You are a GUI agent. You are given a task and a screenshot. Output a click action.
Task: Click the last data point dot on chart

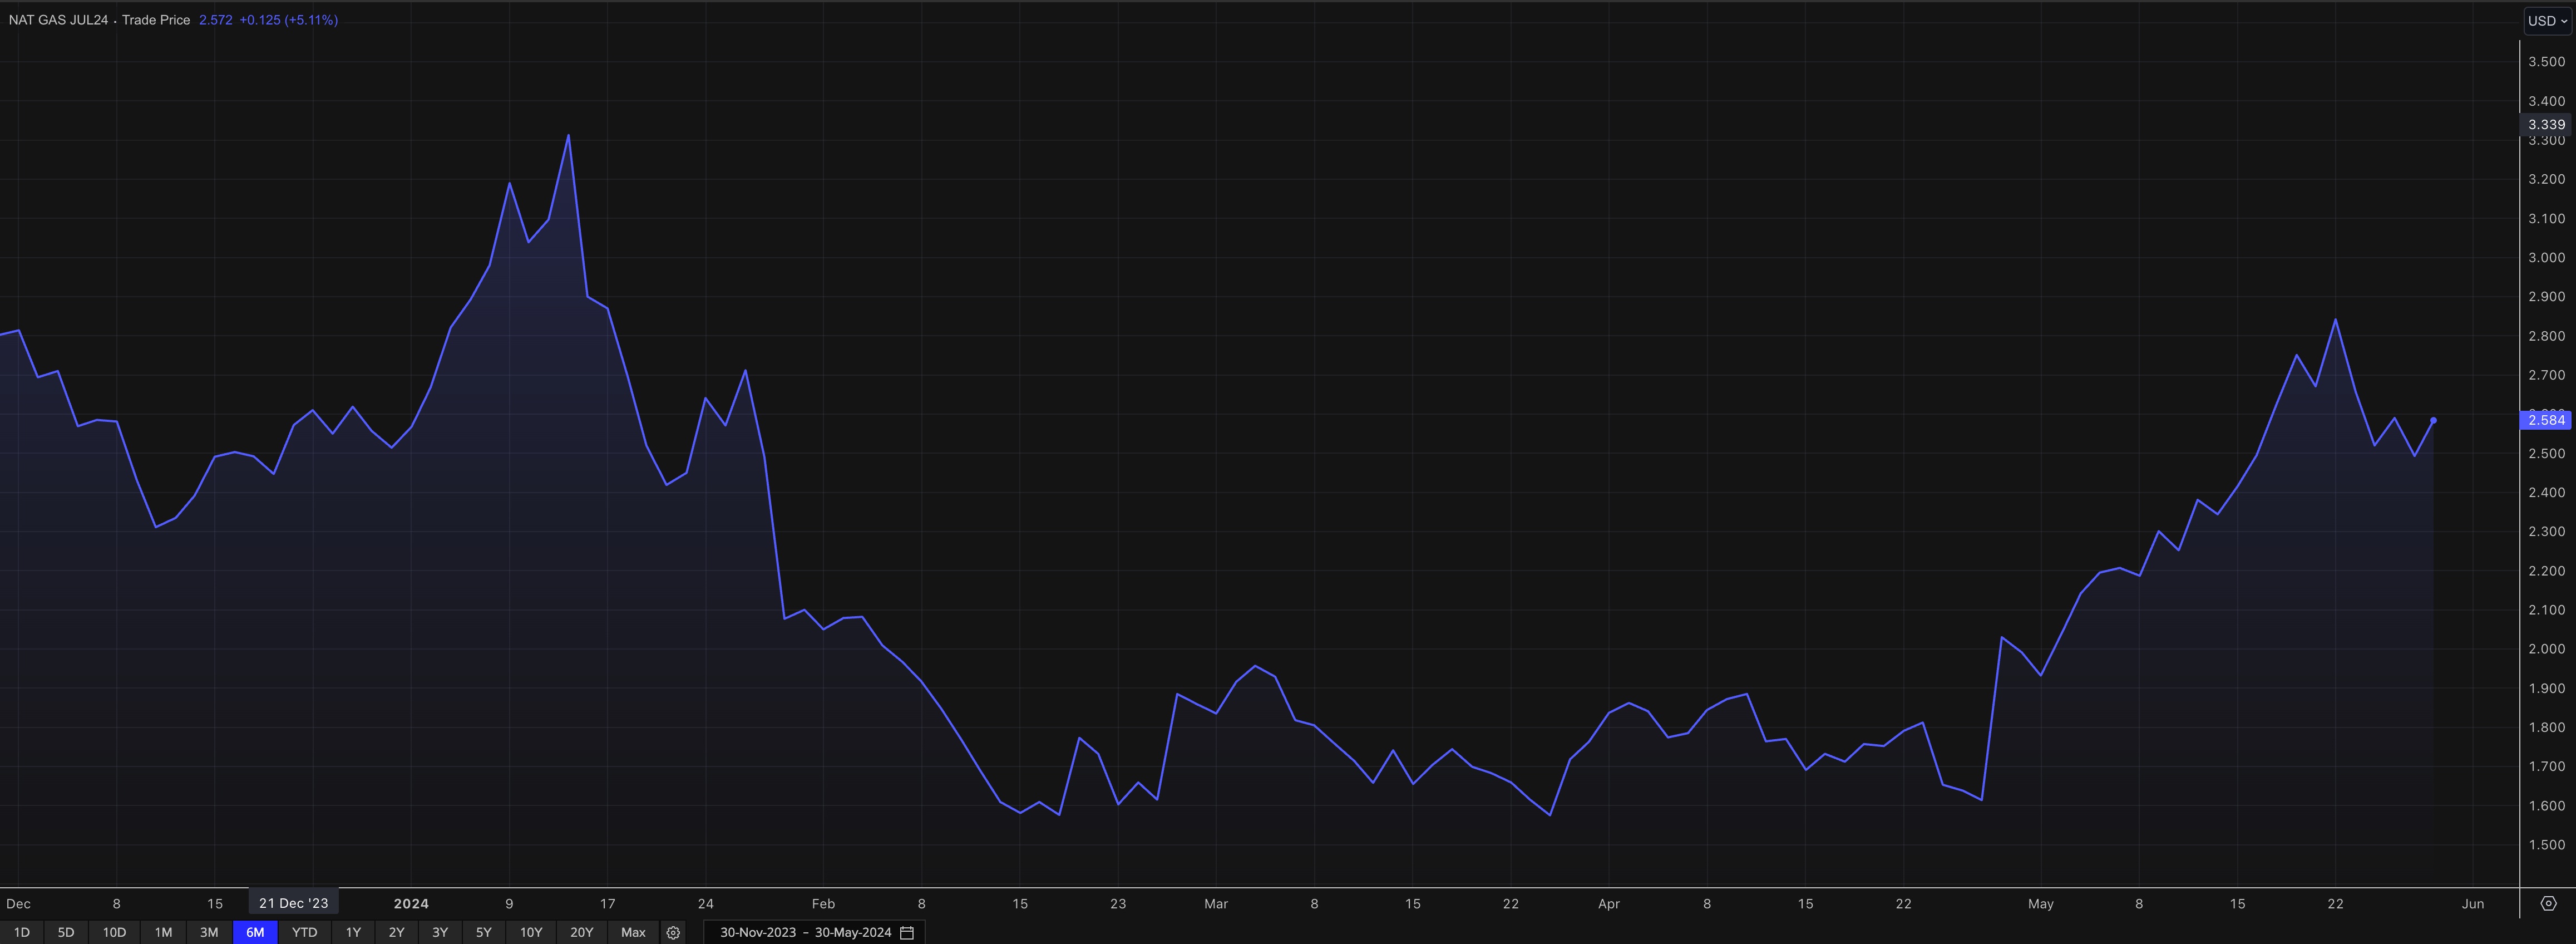point(2433,421)
